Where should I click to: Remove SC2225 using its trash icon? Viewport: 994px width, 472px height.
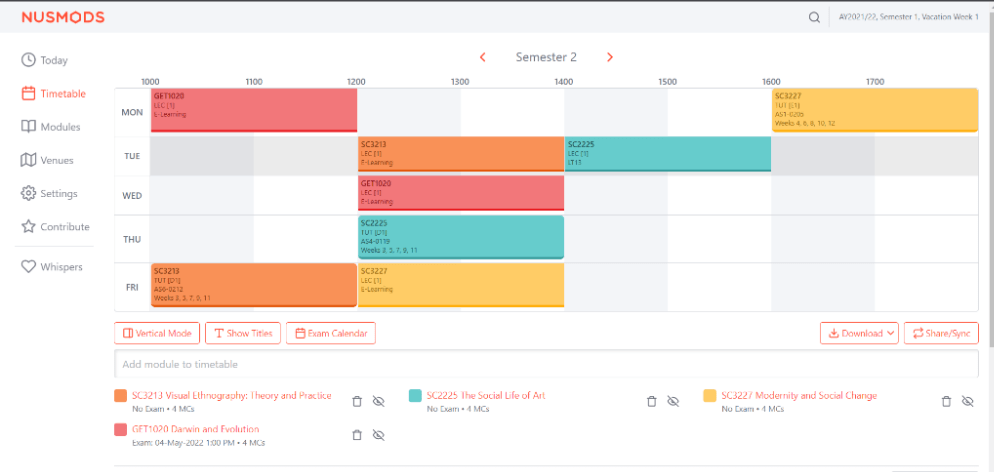click(652, 401)
